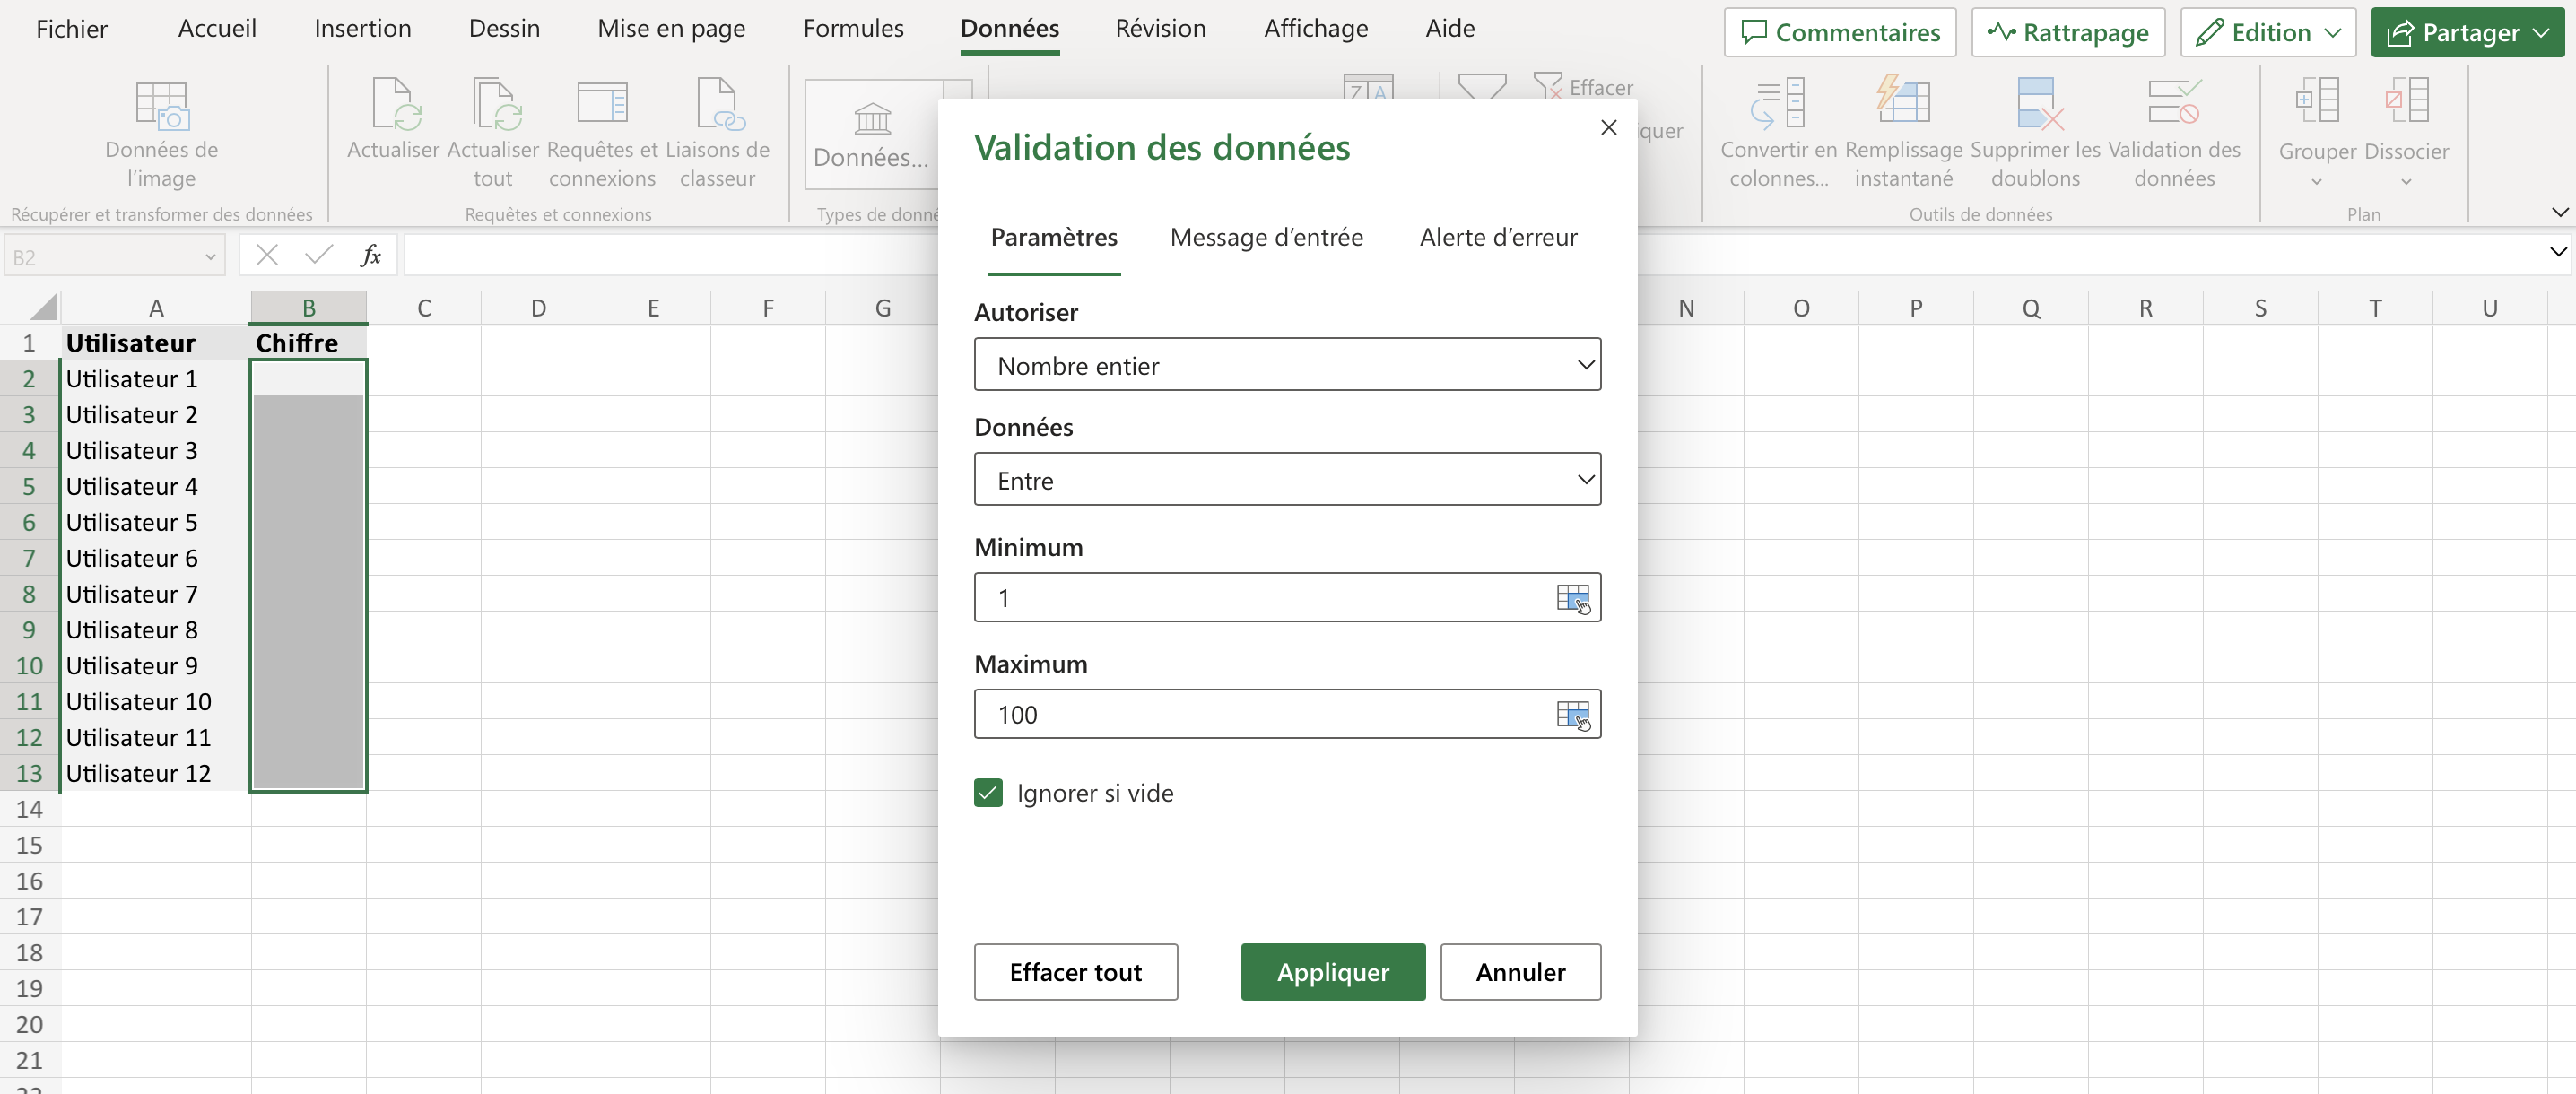
Task: Click the Appliquer button
Action: [1332, 972]
